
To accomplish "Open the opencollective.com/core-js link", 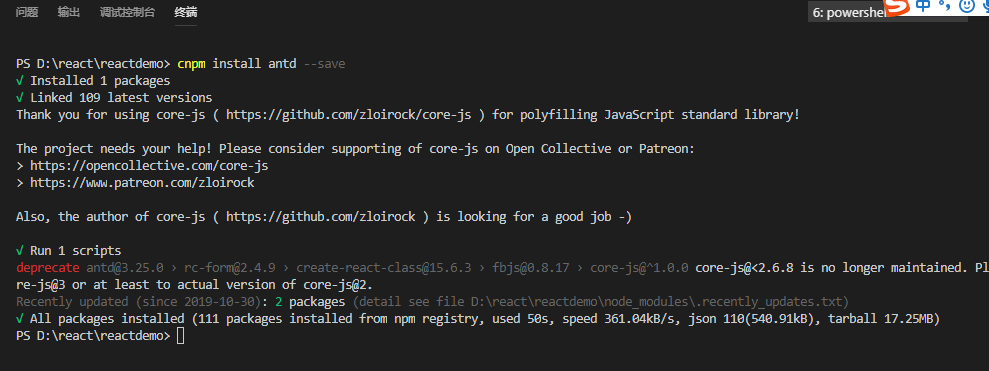I will pos(149,166).
